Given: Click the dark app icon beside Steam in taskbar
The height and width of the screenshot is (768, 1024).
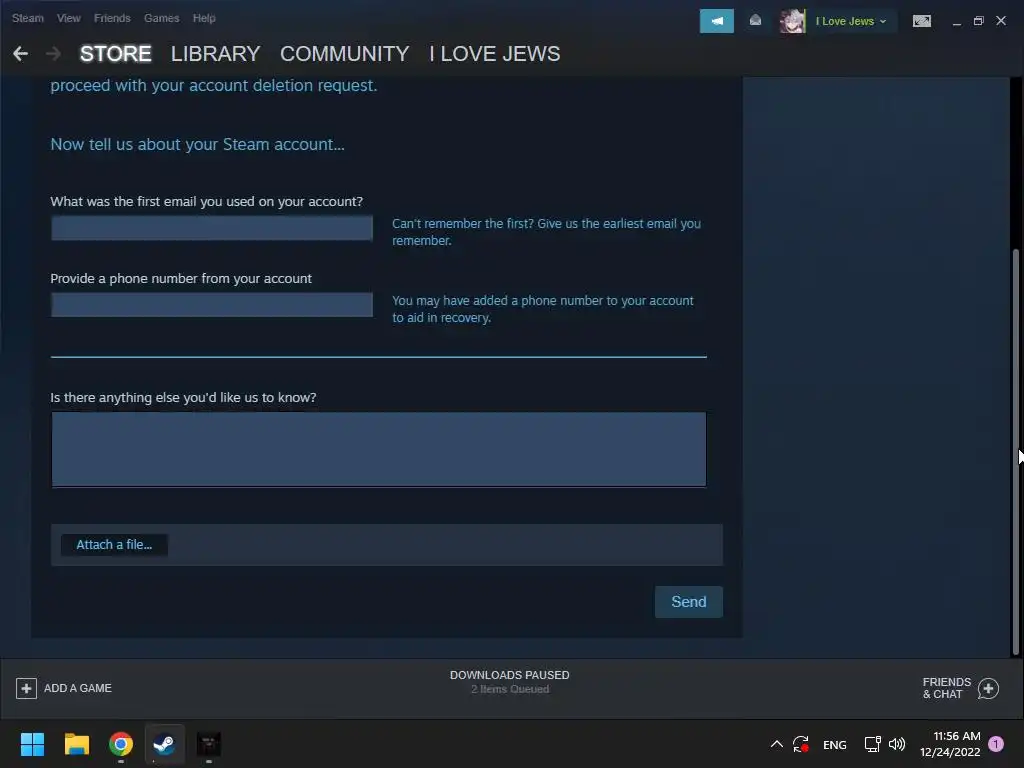Looking at the screenshot, I should [209, 744].
